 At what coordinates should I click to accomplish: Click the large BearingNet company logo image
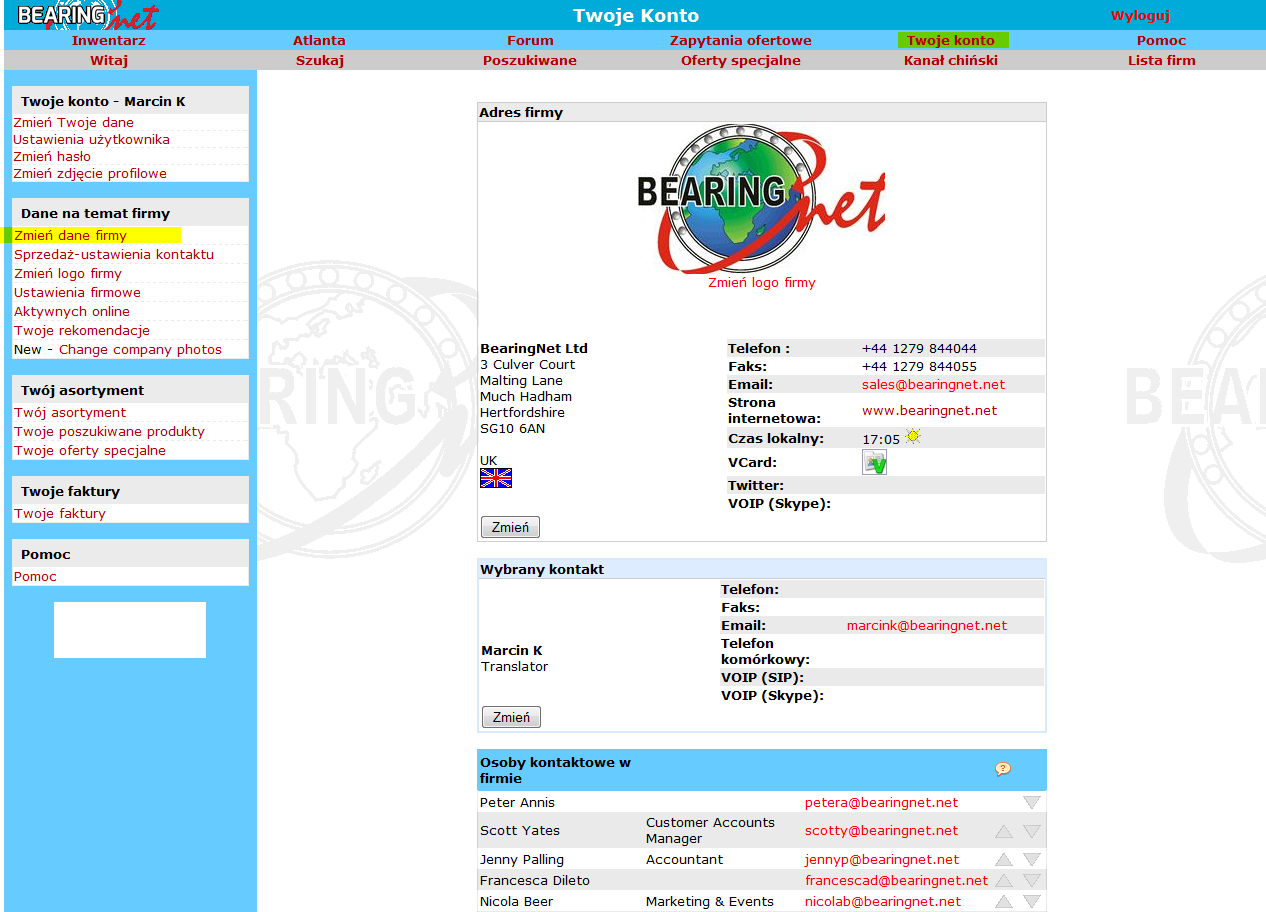coord(761,198)
